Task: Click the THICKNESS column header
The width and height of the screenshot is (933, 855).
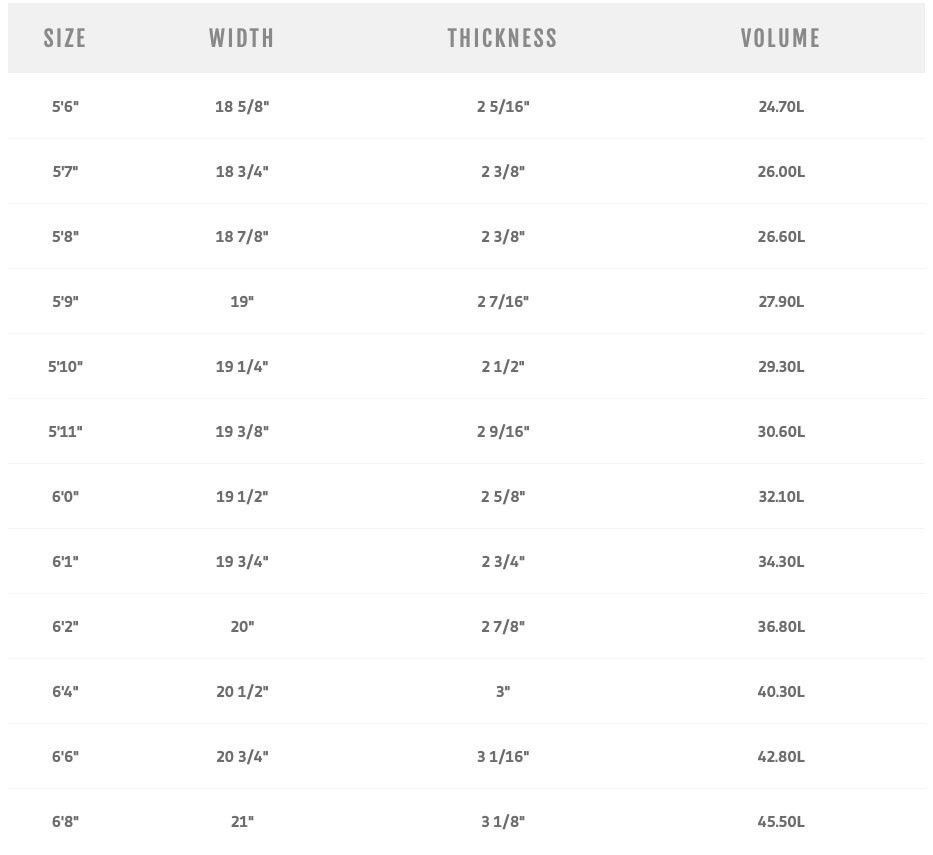Action: 502,38
